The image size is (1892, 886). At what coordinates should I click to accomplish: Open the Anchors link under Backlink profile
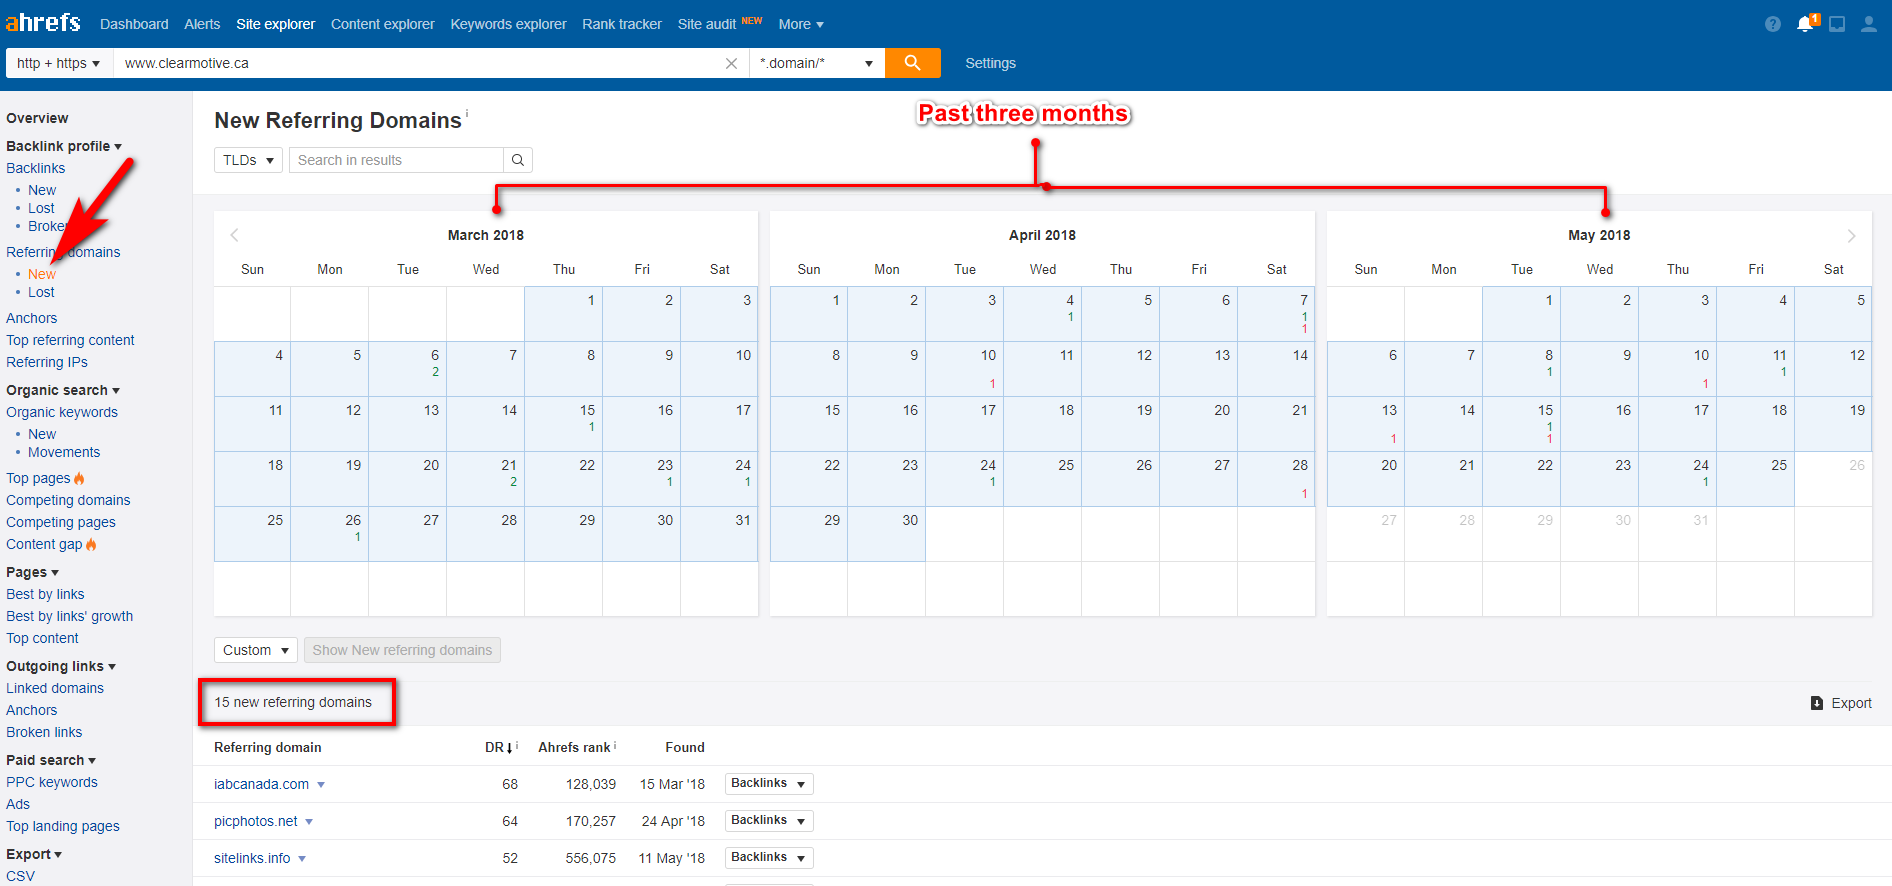(32, 318)
